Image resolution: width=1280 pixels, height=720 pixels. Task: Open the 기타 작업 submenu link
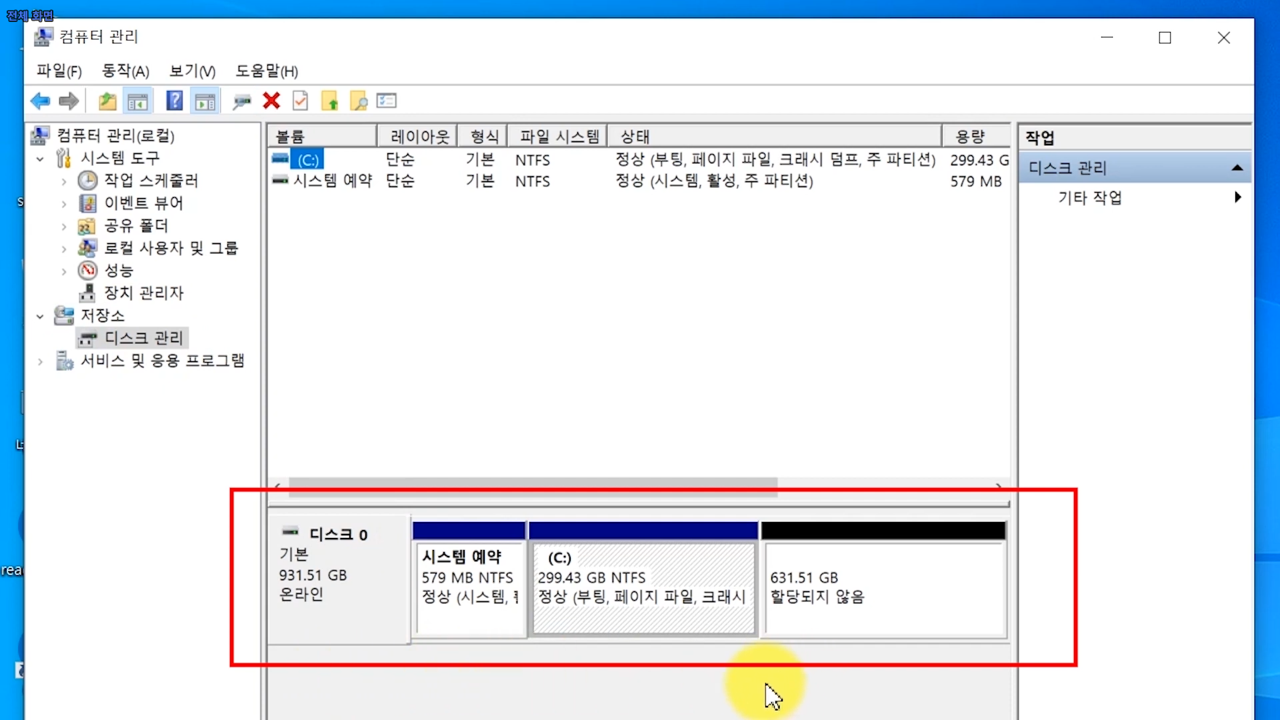coord(1090,198)
